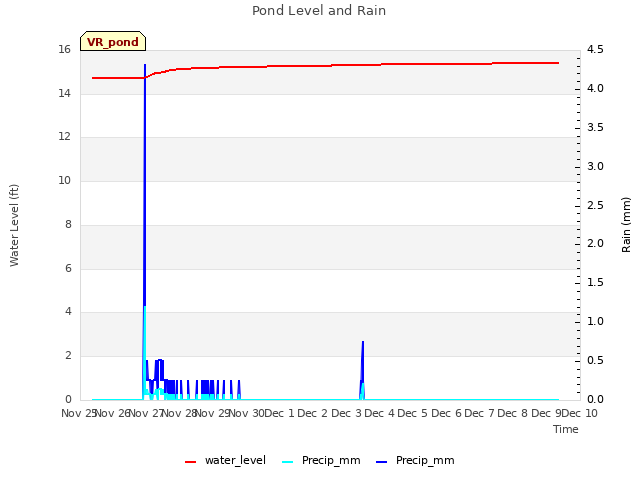Toggle the water_level legend entry
The height and width of the screenshot is (480, 640).
pos(225,461)
